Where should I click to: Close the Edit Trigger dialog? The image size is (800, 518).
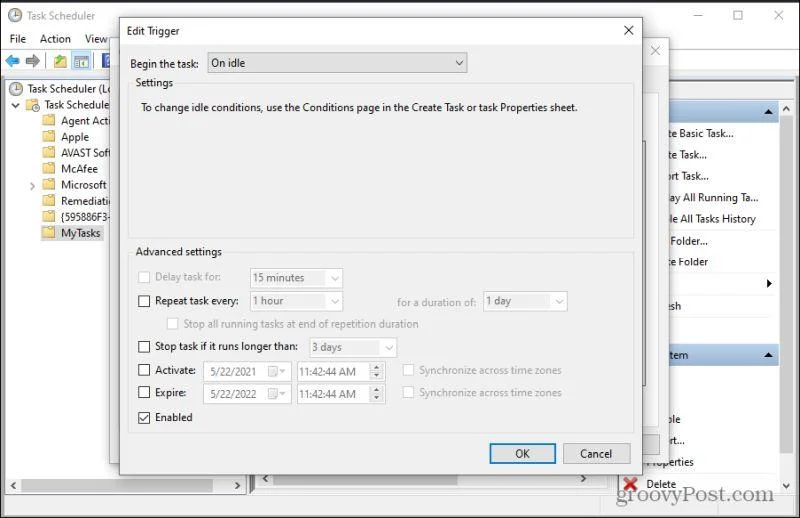(x=629, y=31)
